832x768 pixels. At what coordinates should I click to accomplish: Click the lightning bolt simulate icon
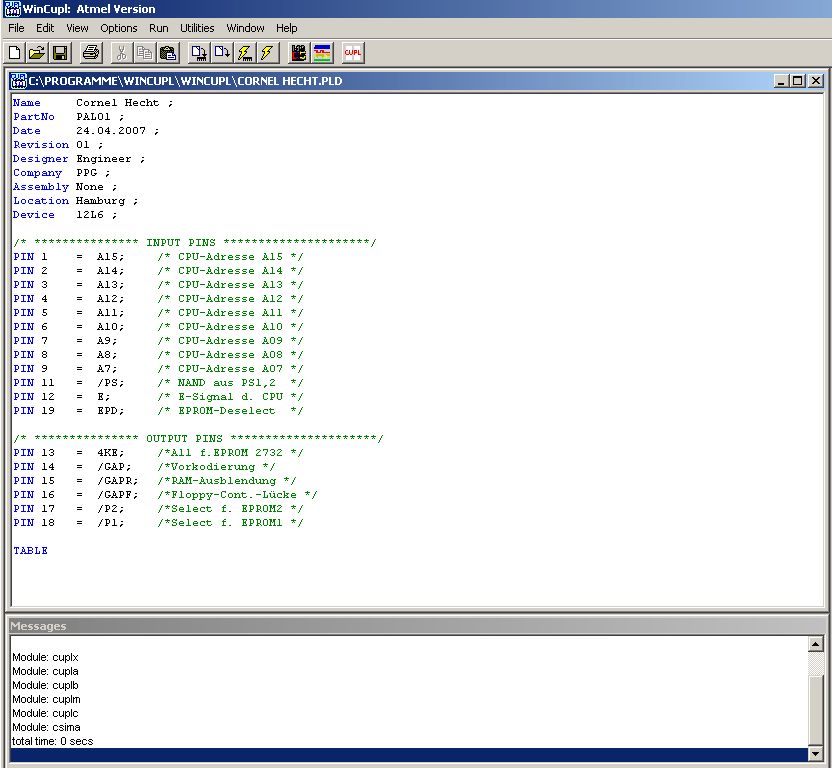point(267,52)
